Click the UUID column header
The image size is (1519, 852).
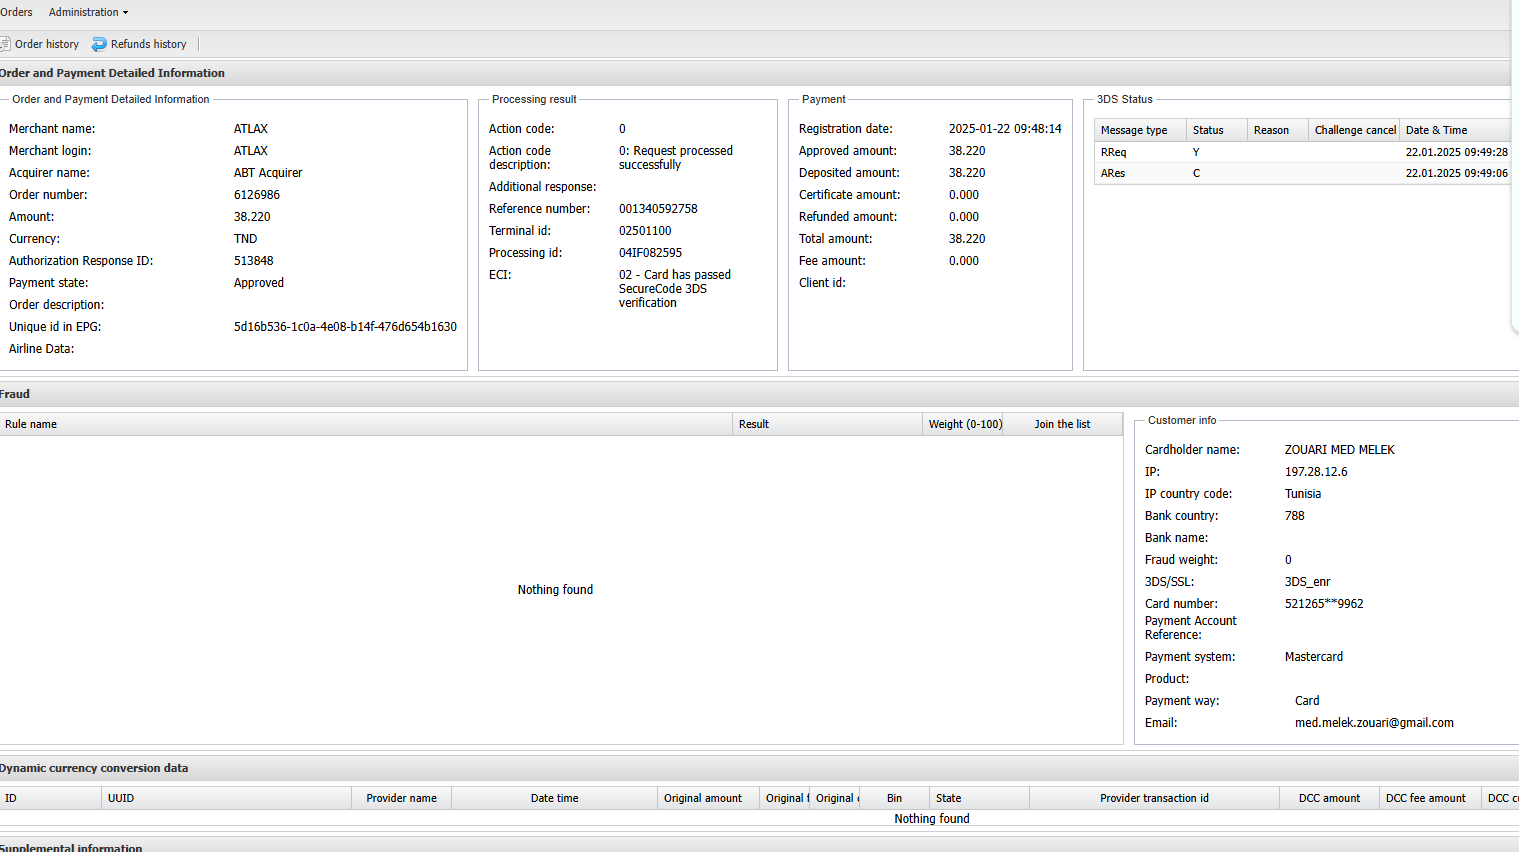tap(121, 798)
